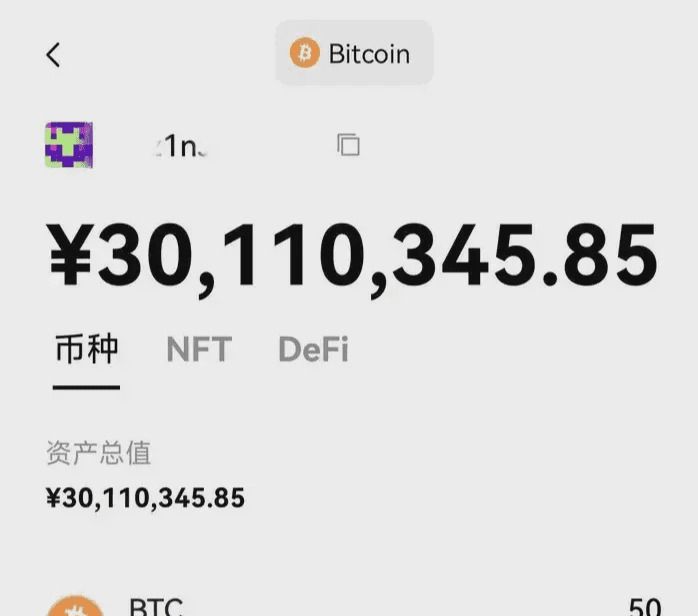Switch to the DeFi tab
This screenshot has width=698, height=616.
click(313, 349)
